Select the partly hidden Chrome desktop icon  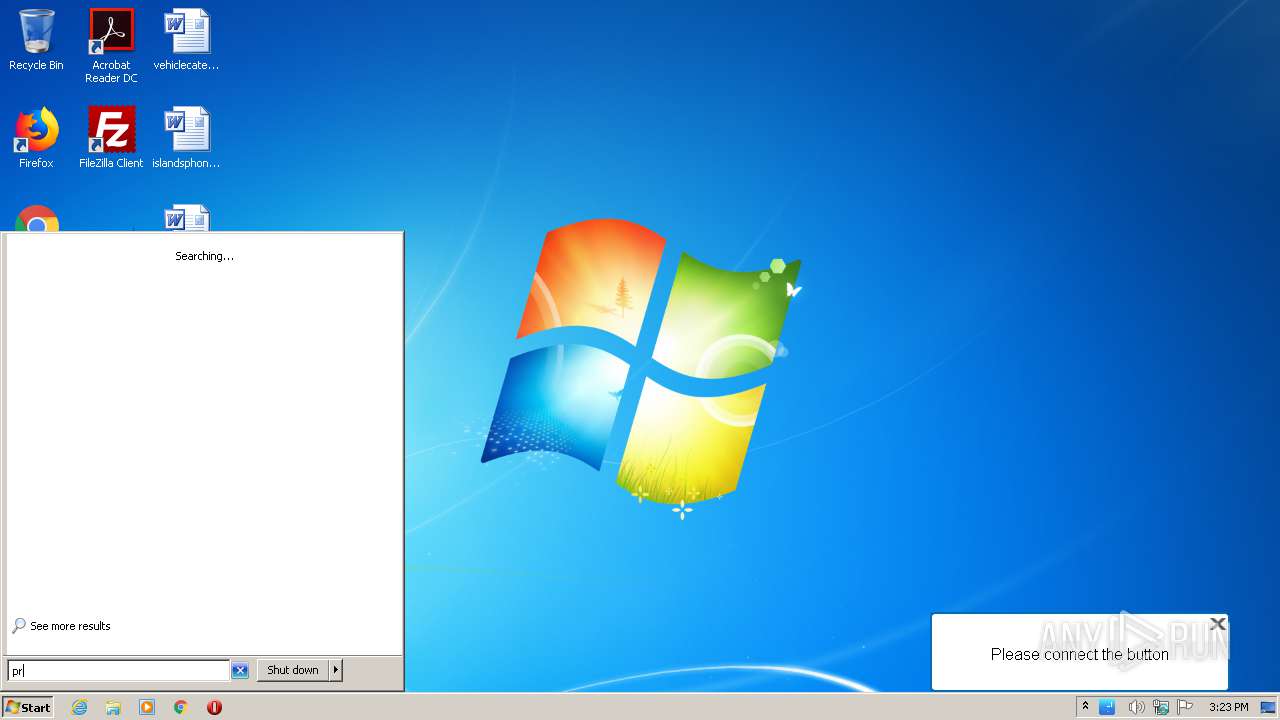coord(37,218)
